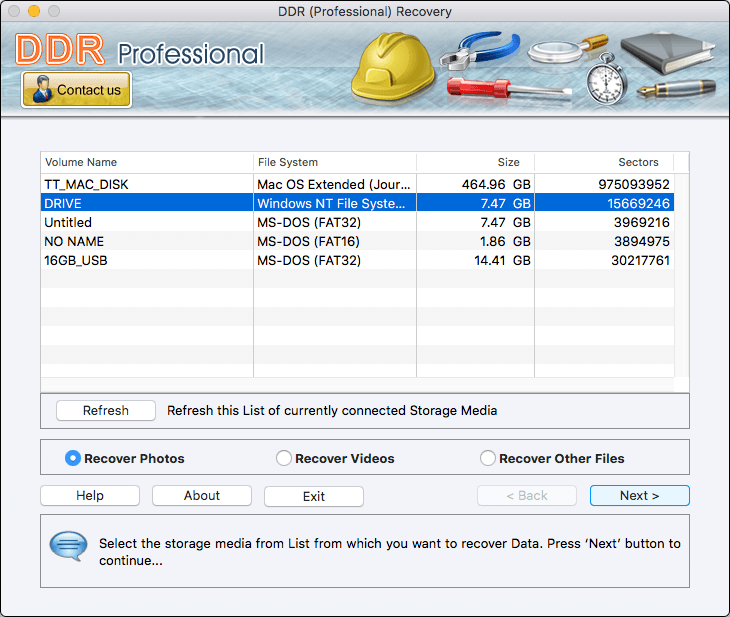
Task: Select the Recover Videos radio button
Action: [x=284, y=458]
